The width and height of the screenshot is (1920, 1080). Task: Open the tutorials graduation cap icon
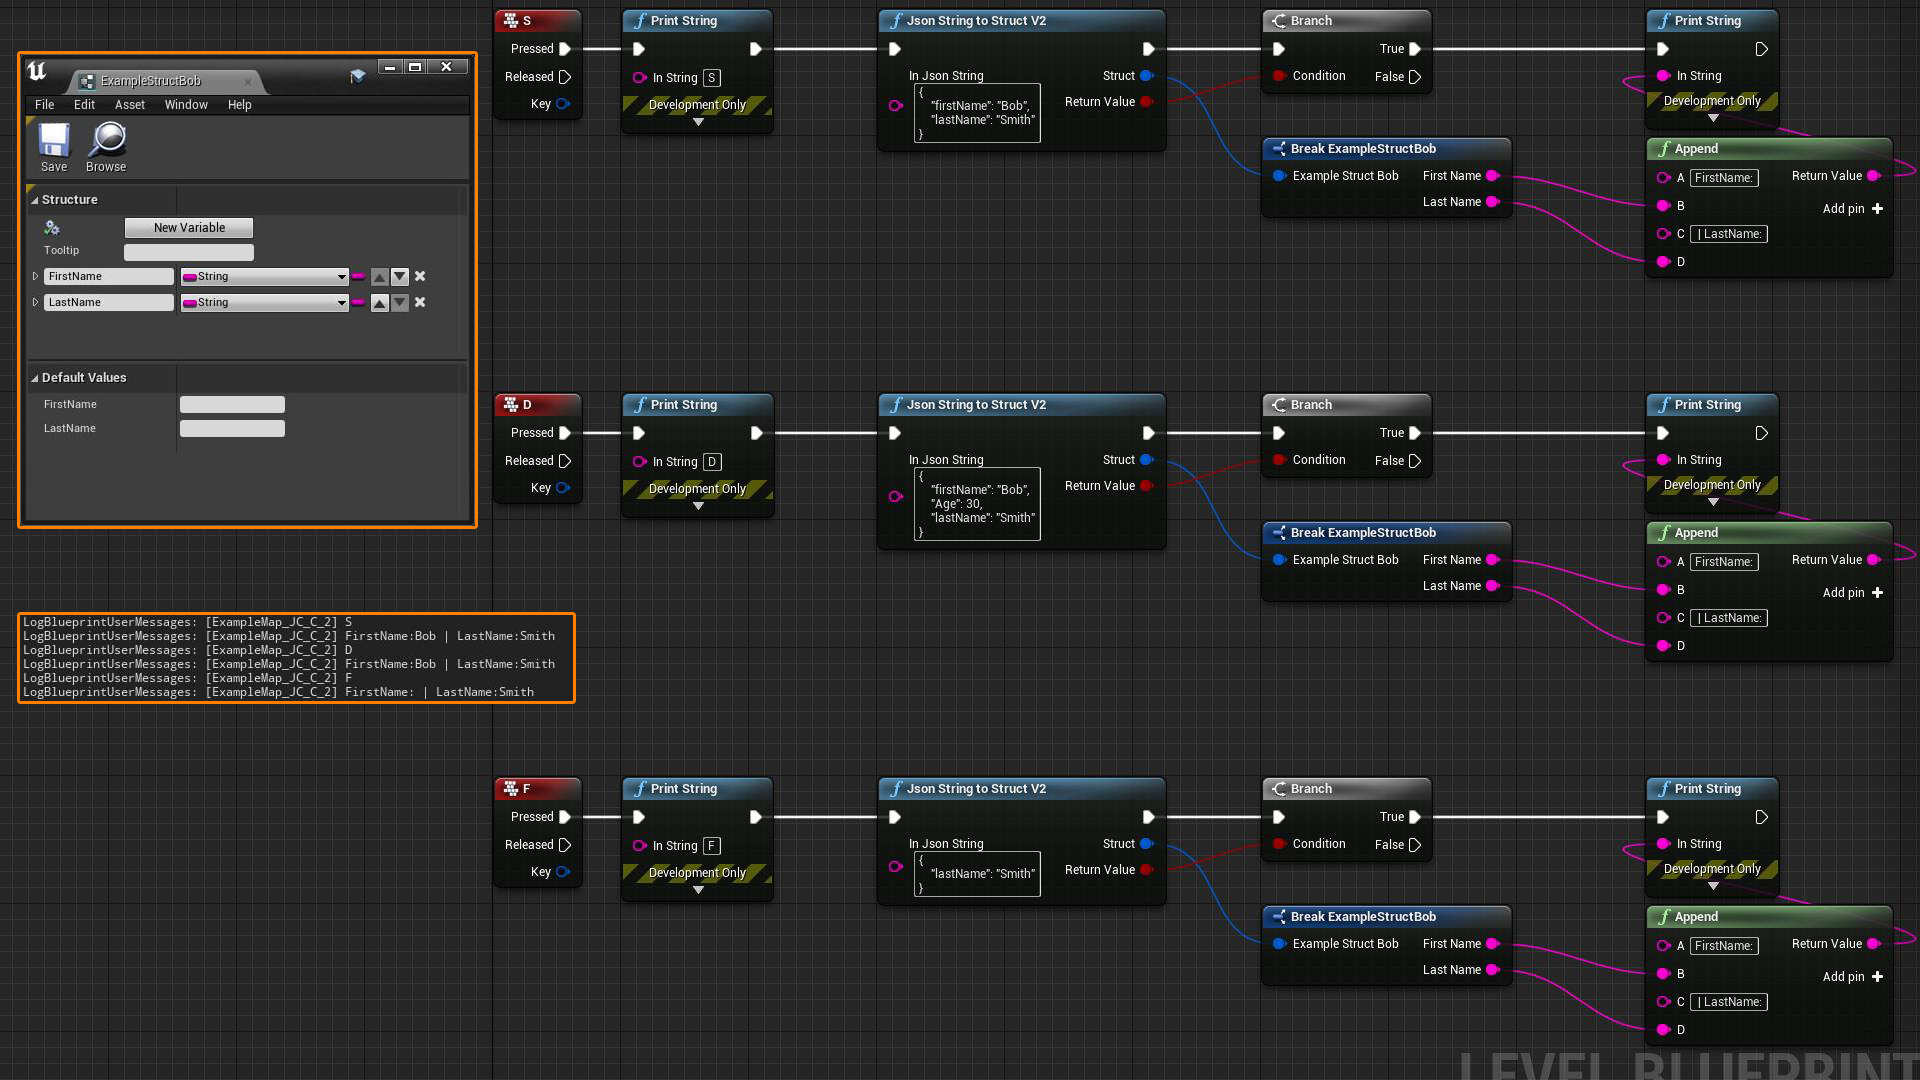pos(357,77)
